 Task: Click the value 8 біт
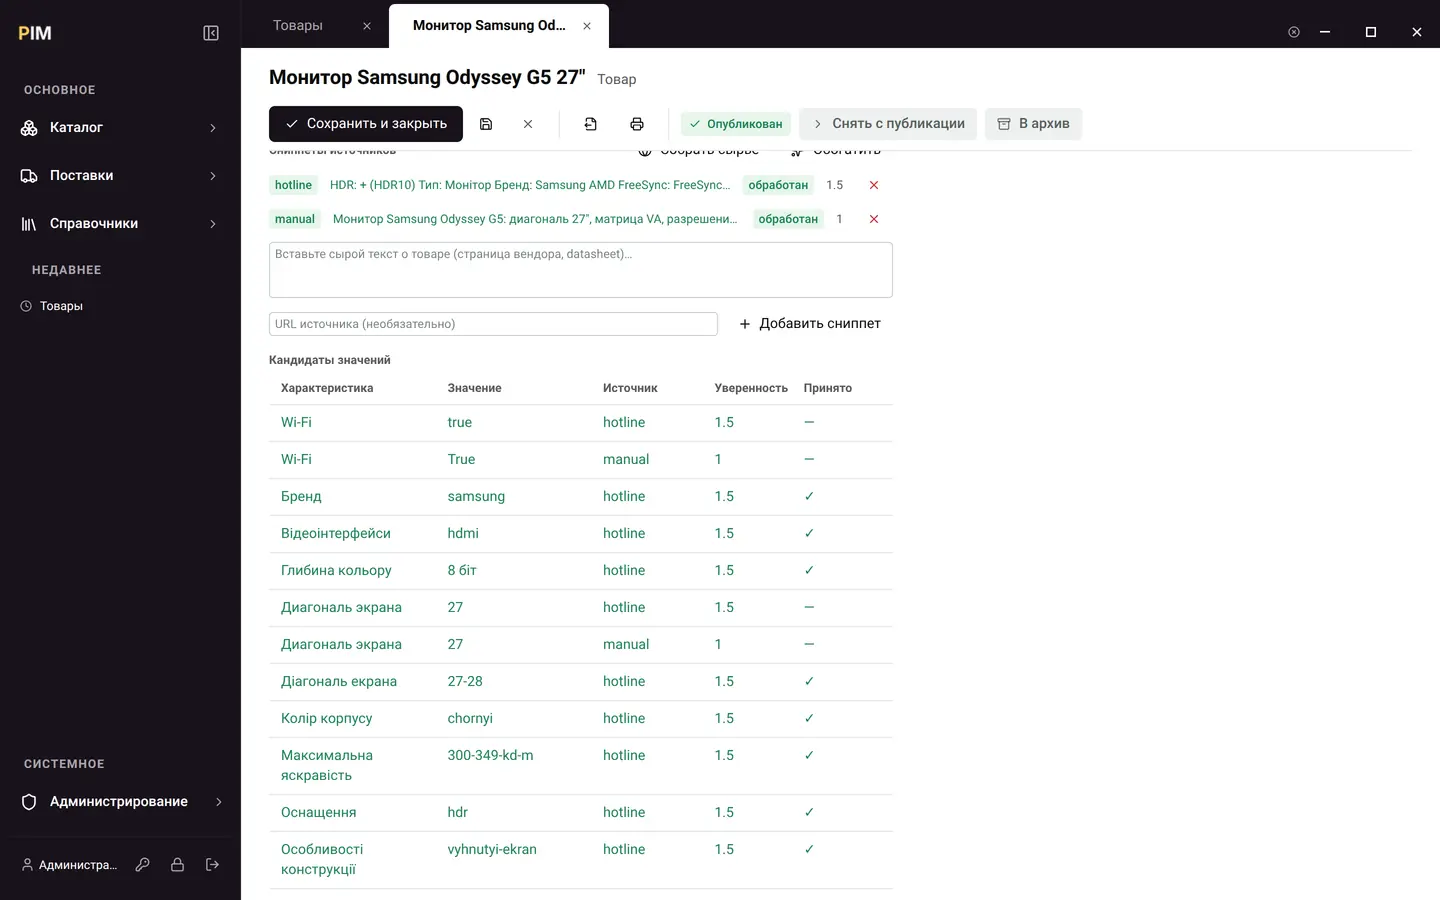coord(462,571)
